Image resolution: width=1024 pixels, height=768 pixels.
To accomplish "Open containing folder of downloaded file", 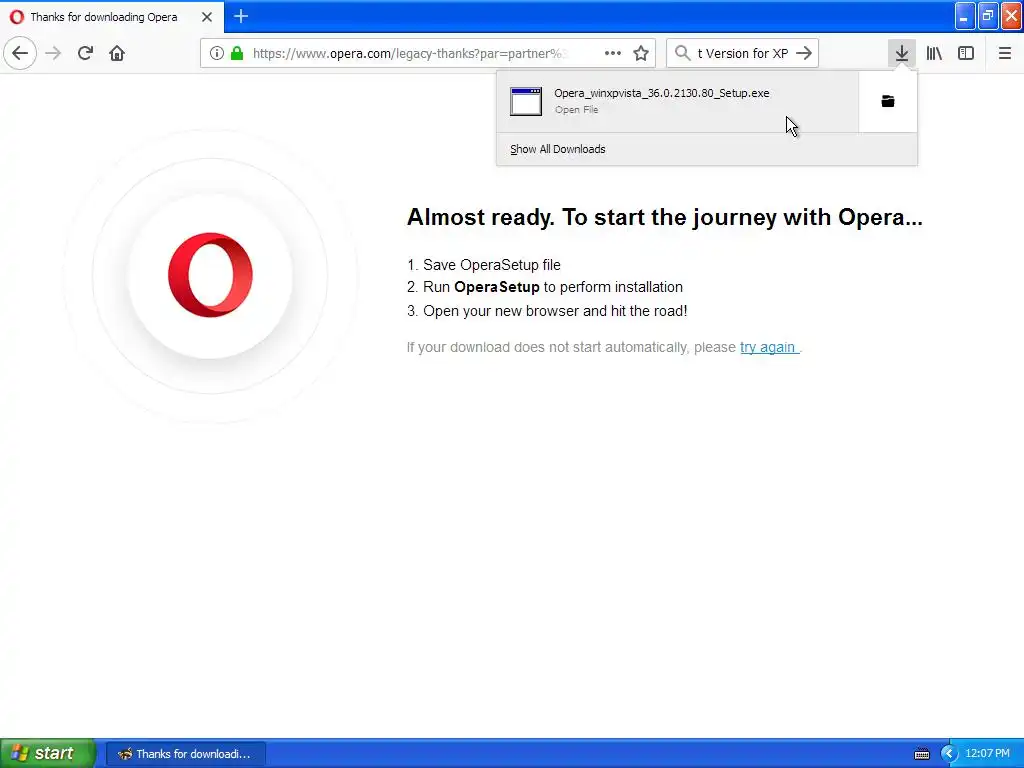I will pyautogui.click(x=888, y=101).
